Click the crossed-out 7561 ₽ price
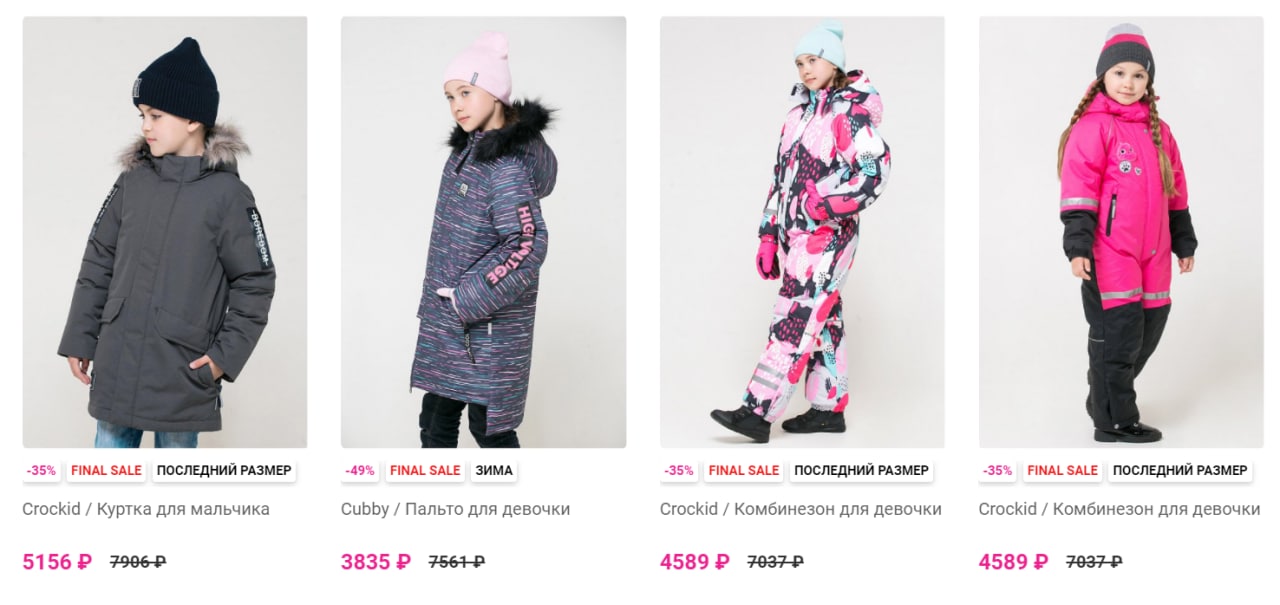1280x605 pixels. 456,562
